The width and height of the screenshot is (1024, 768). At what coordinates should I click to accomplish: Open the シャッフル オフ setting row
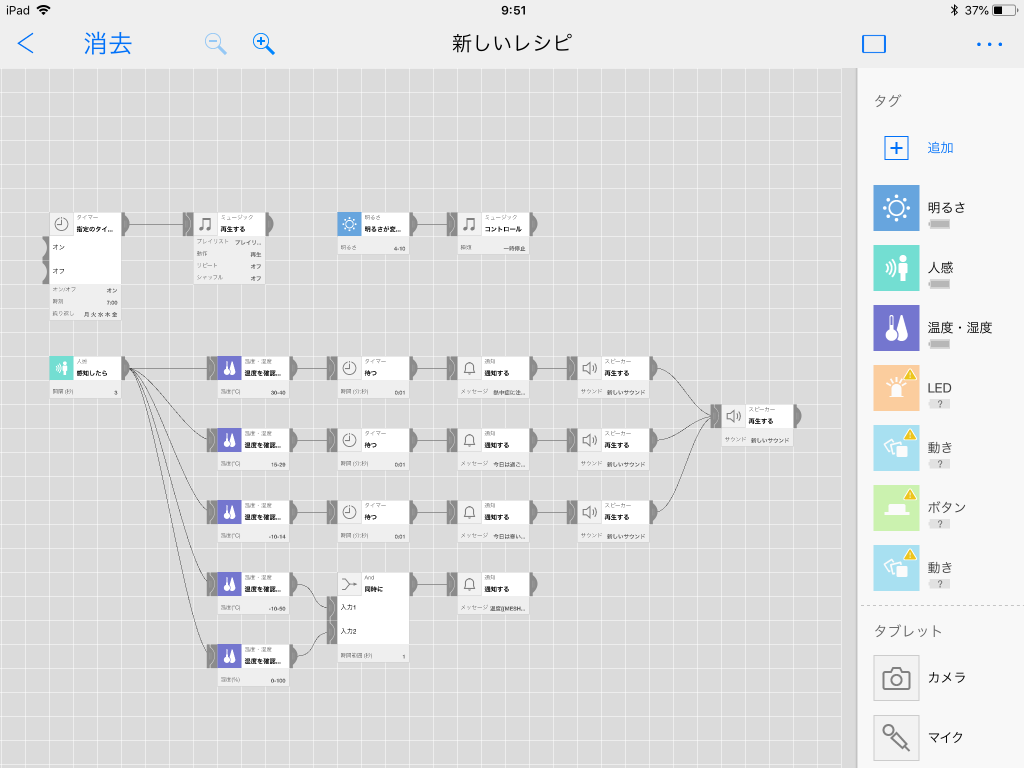[229, 278]
